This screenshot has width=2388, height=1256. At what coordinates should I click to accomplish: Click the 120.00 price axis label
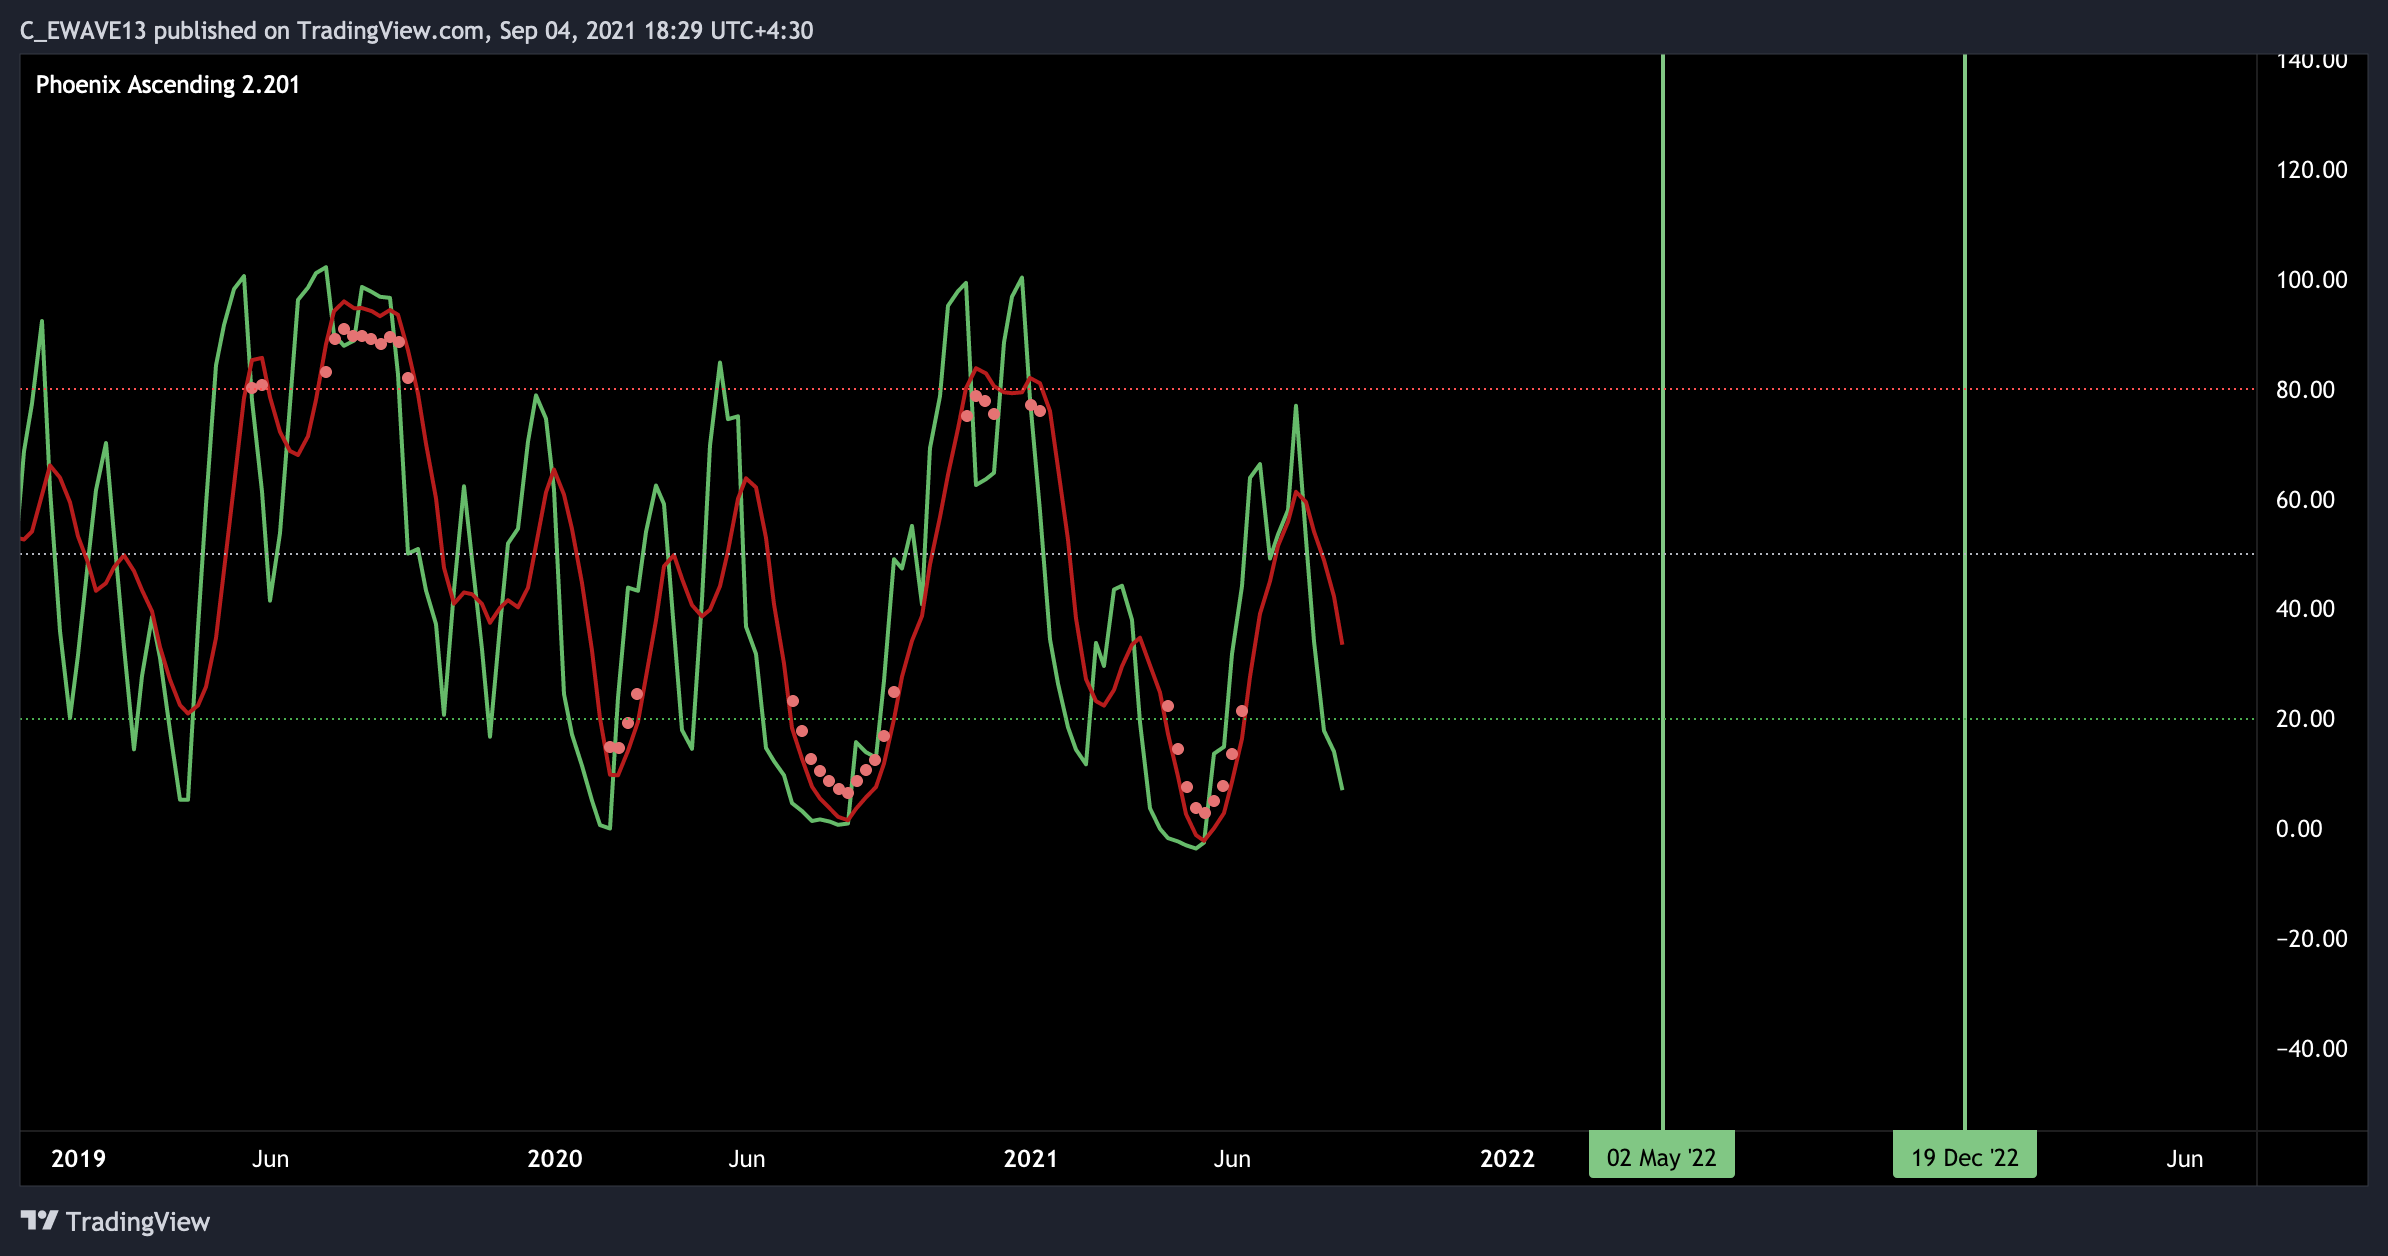2311,170
